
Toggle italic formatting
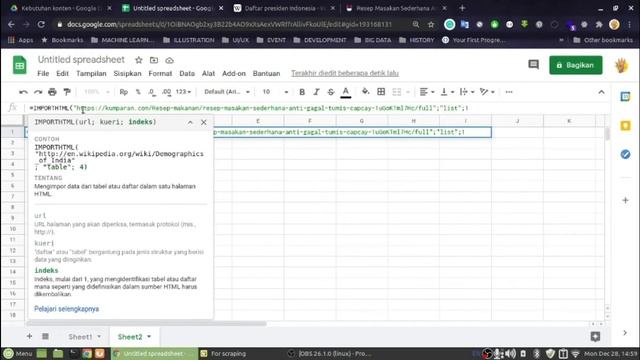pyautogui.click(x=316, y=92)
